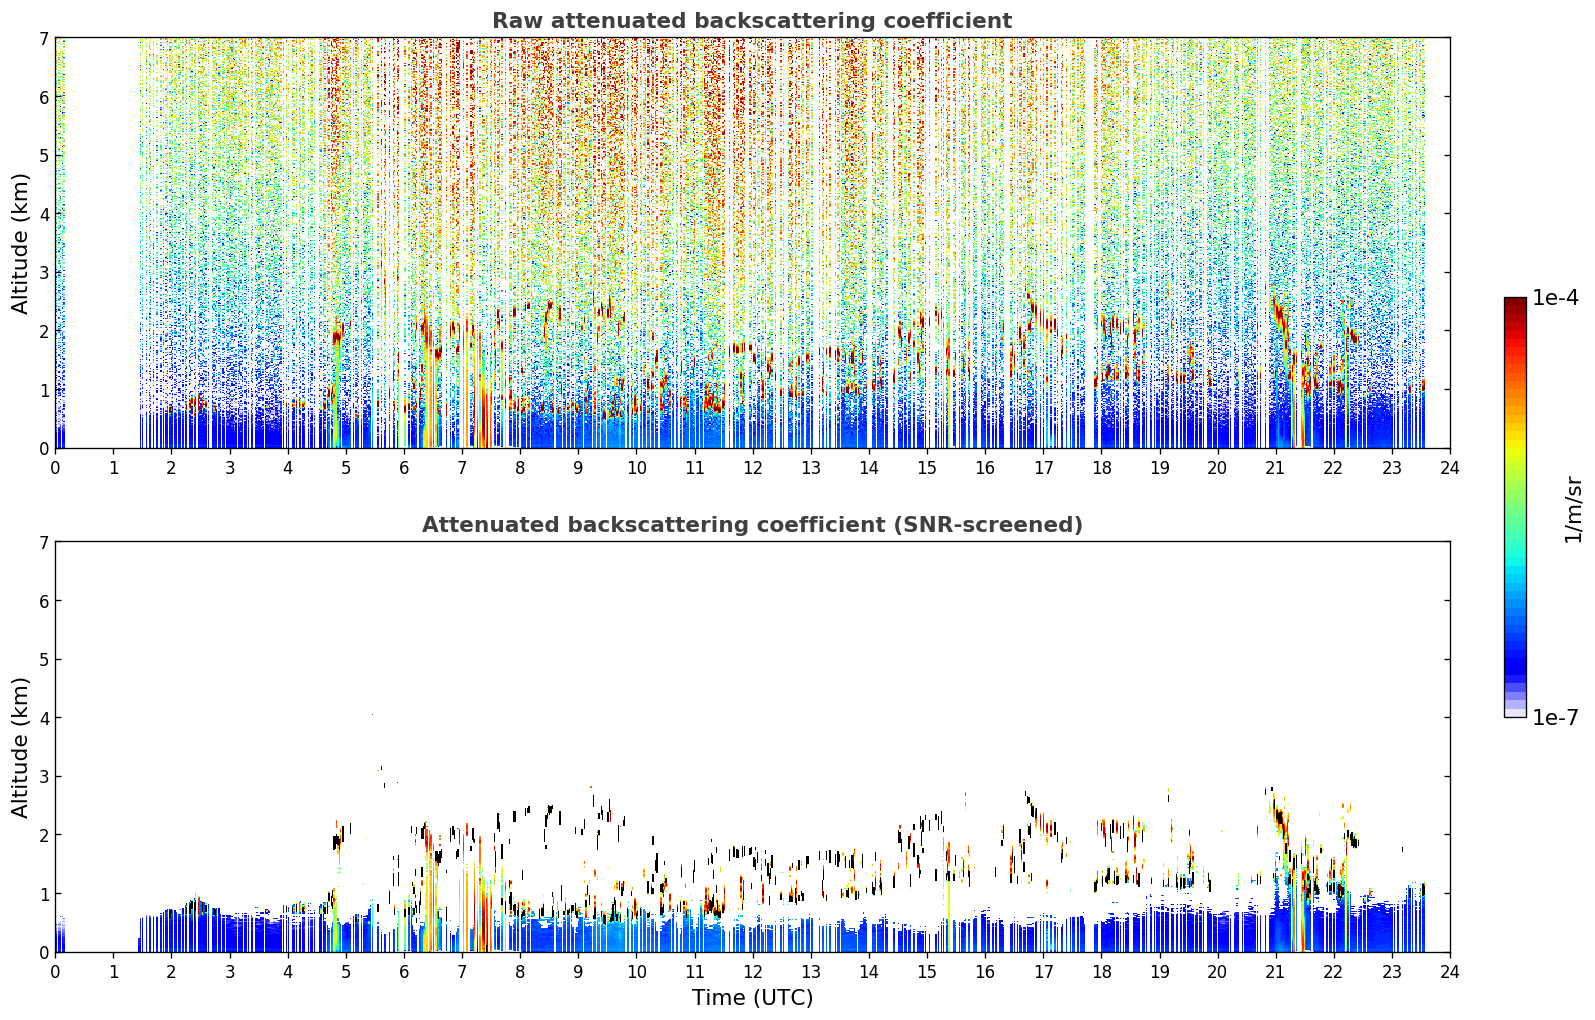Click the '1e-7' colorbar label
The width and height of the screenshot is (1595, 1020).
(1555, 718)
